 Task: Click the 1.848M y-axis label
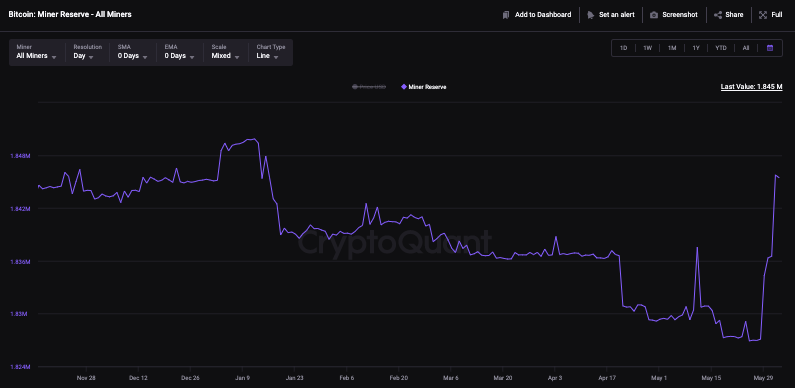[x=21, y=156]
